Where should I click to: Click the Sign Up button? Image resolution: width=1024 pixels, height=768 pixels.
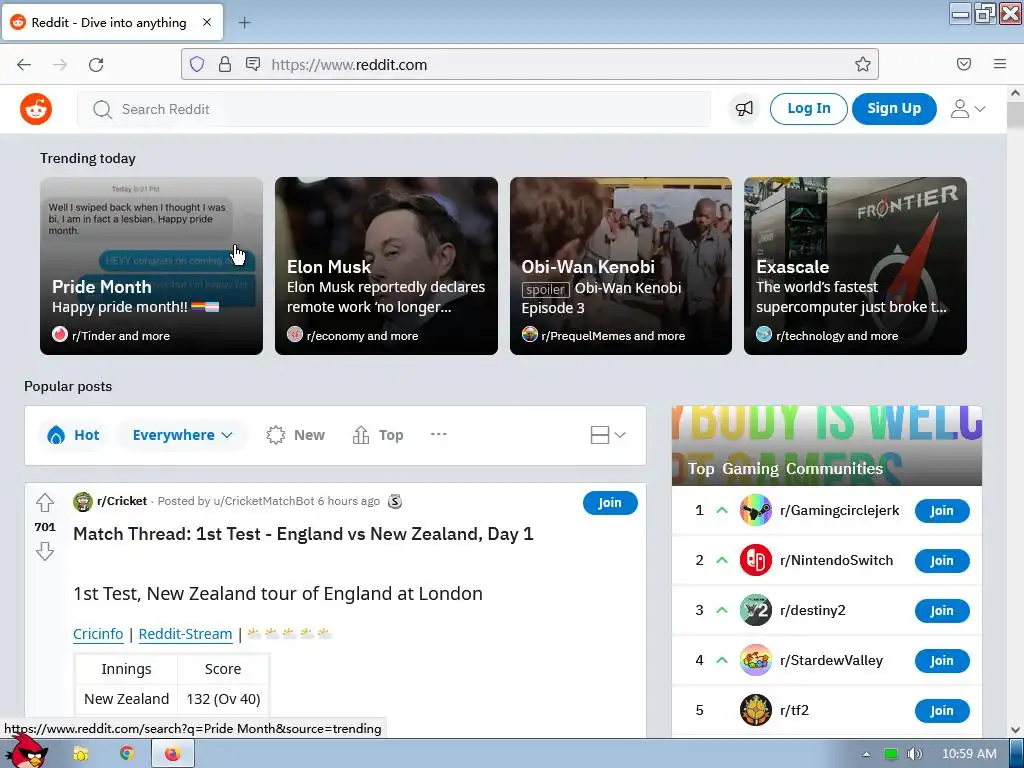tap(894, 108)
